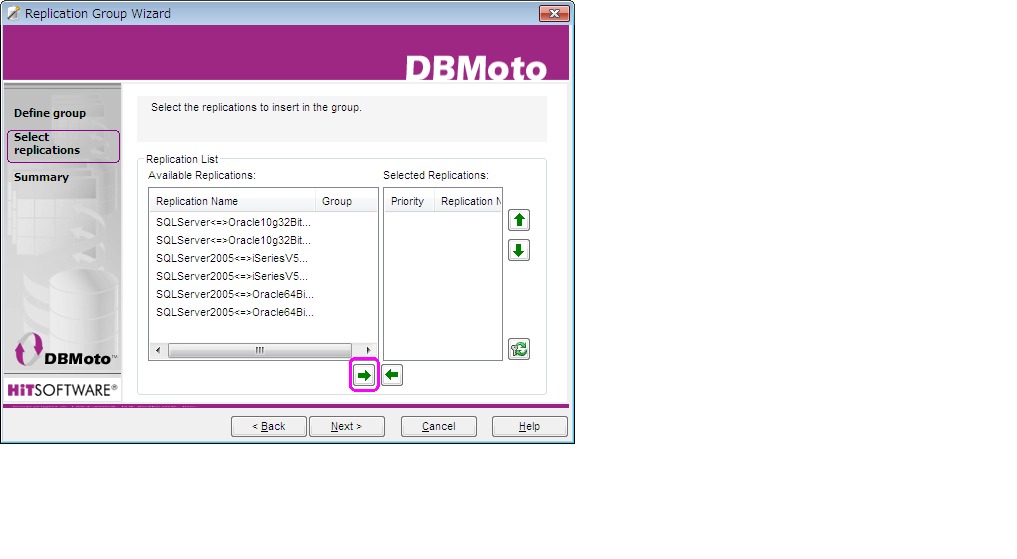Sort by the Group column header
1017x559 pixels.
(x=346, y=202)
